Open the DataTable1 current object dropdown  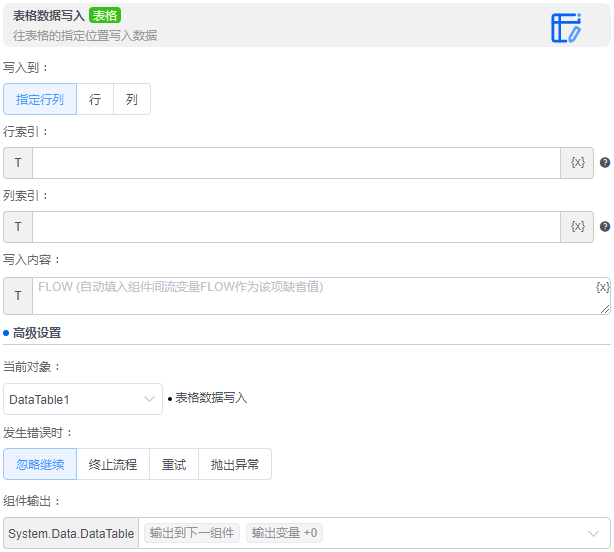[83, 399]
